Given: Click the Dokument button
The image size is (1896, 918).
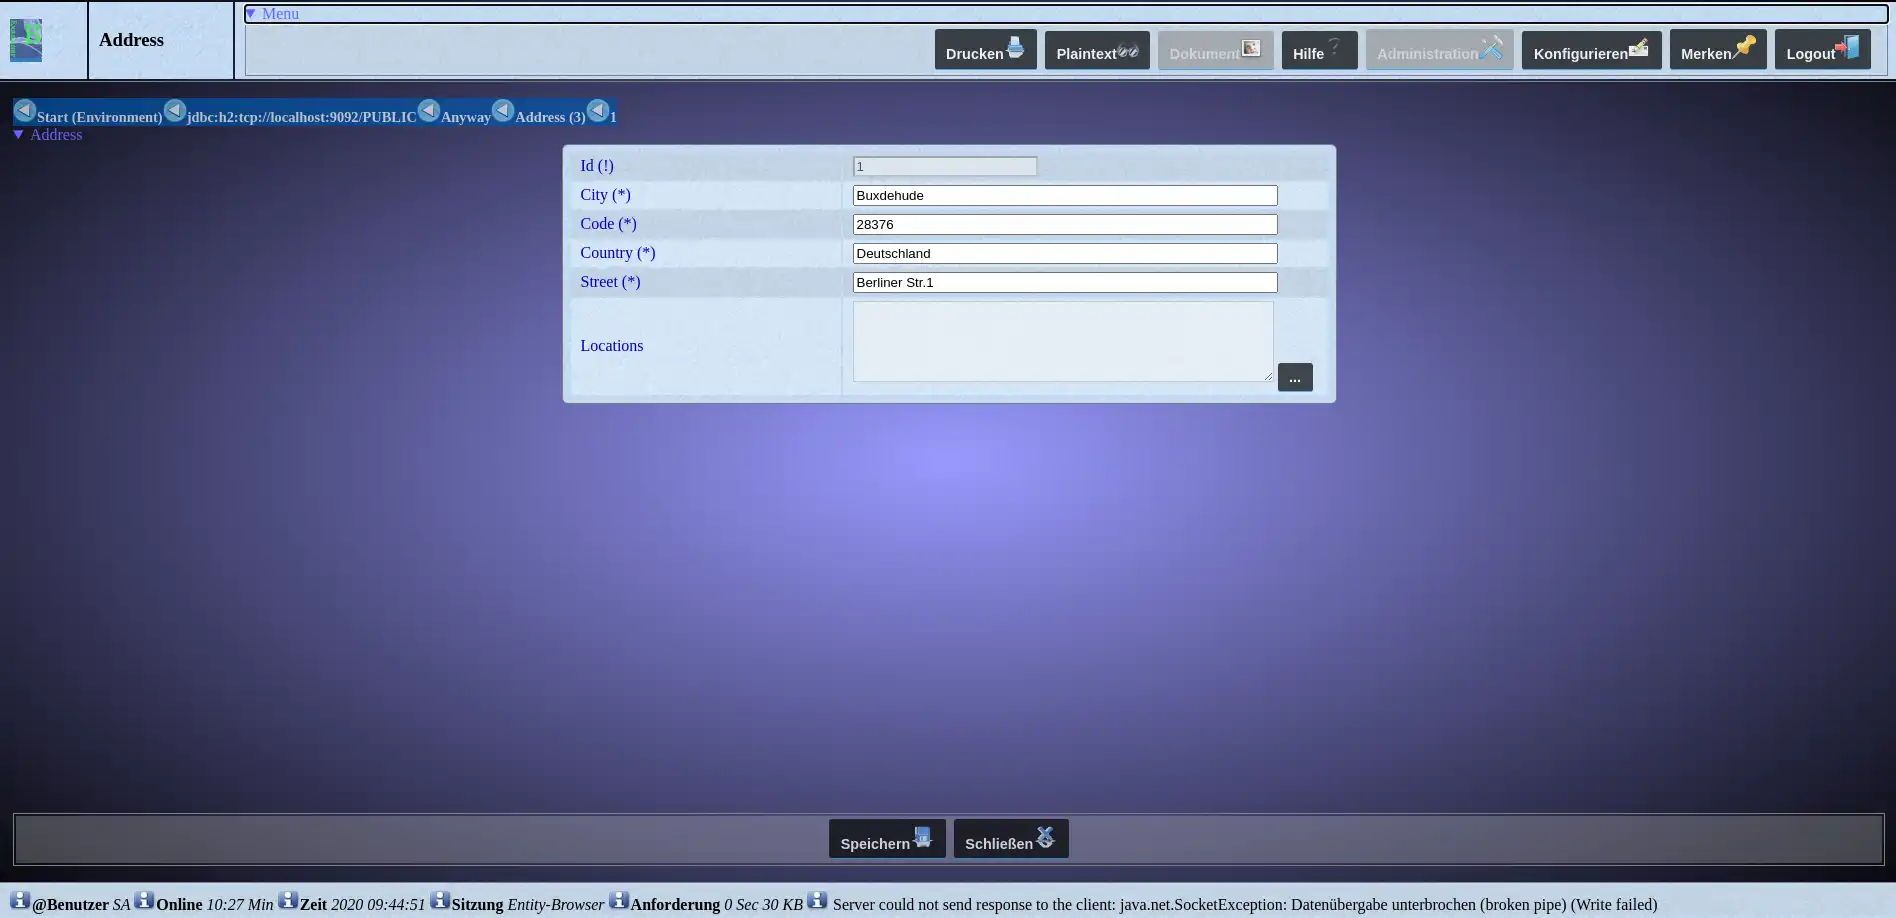Looking at the screenshot, I should 1215,50.
